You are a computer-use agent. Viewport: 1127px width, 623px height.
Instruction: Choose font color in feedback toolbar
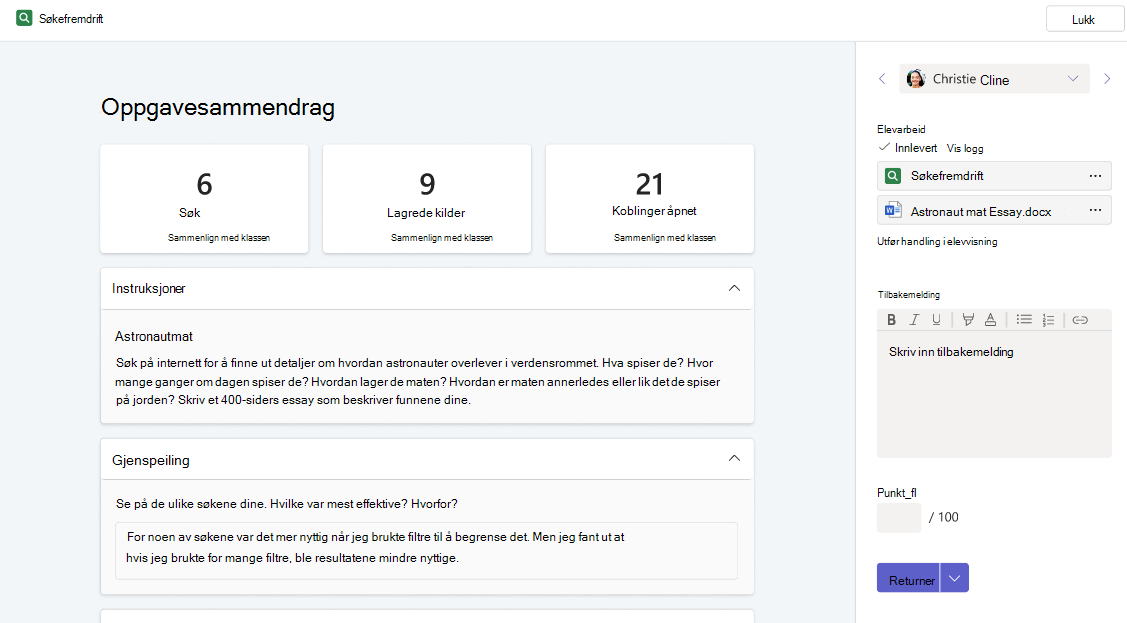point(990,320)
